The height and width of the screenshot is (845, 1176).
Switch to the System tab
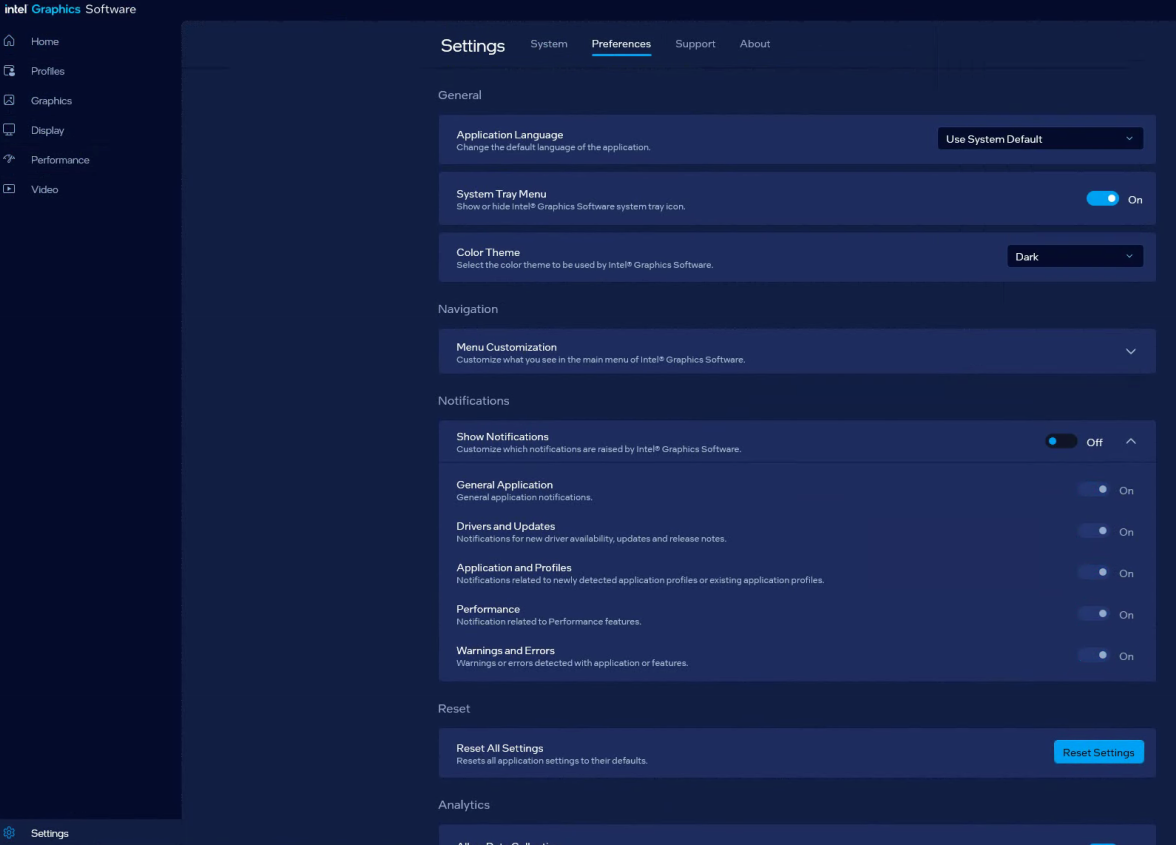[548, 44]
